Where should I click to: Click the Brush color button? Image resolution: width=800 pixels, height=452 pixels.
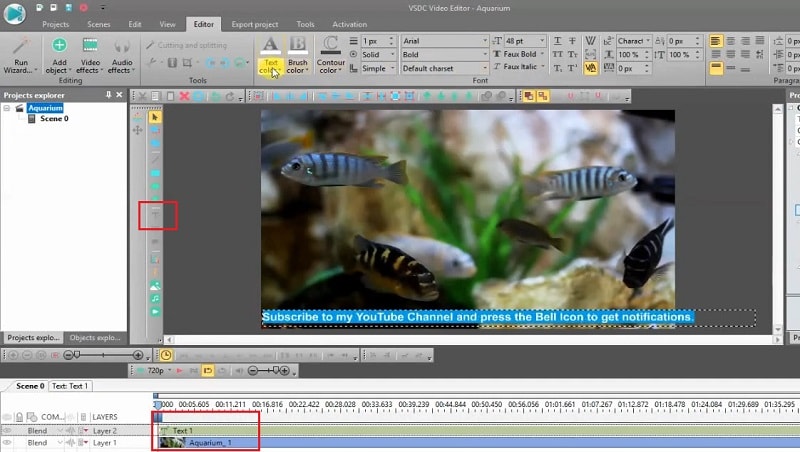(297, 56)
